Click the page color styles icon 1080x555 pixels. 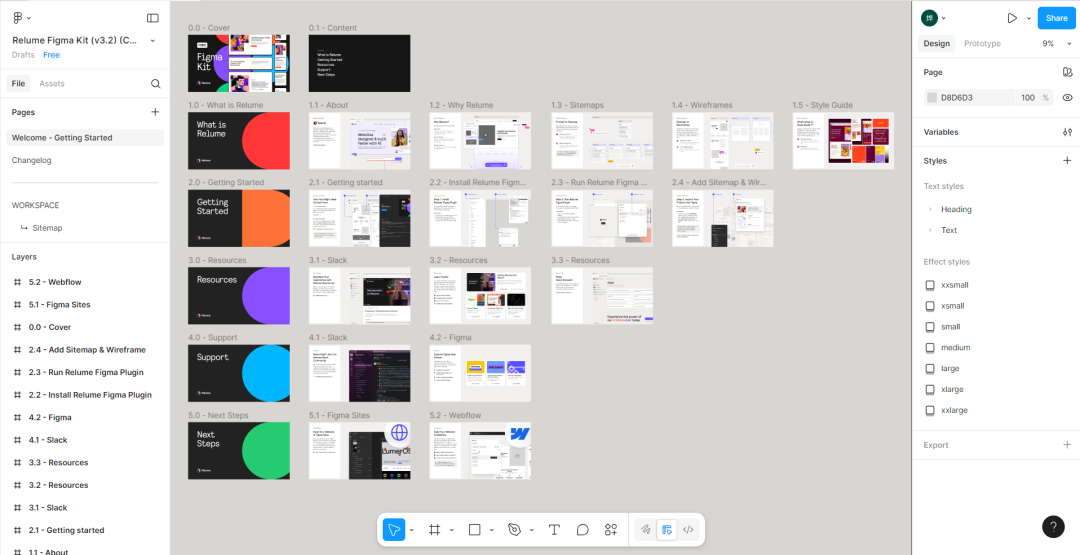click(1067, 72)
